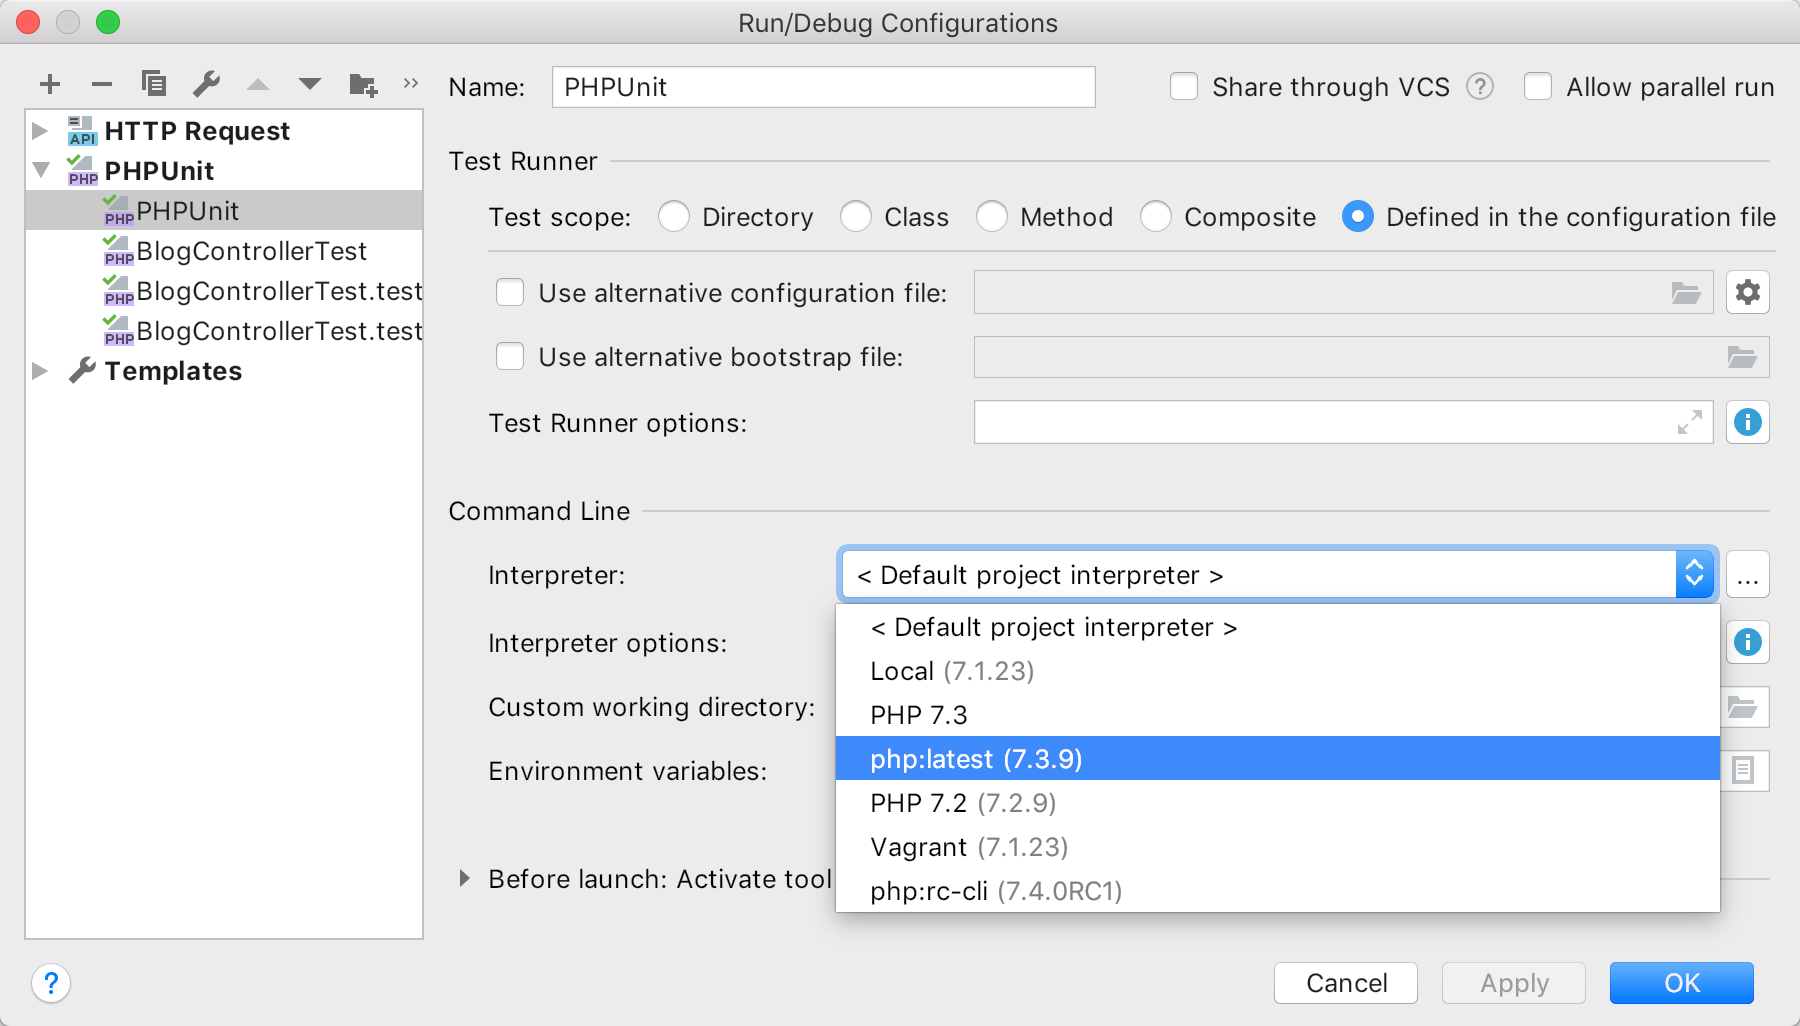Enable Allow parallel run
The image size is (1800, 1026).
tap(1538, 87)
